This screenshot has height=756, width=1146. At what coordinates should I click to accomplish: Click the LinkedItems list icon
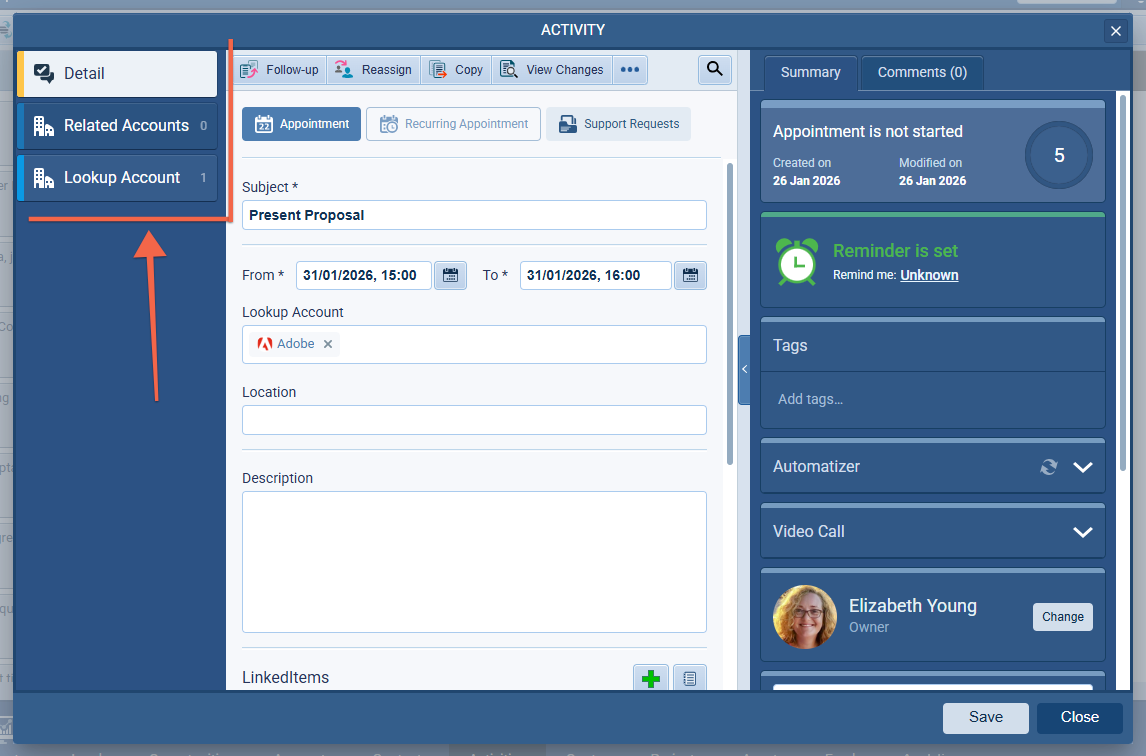[690, 679]
